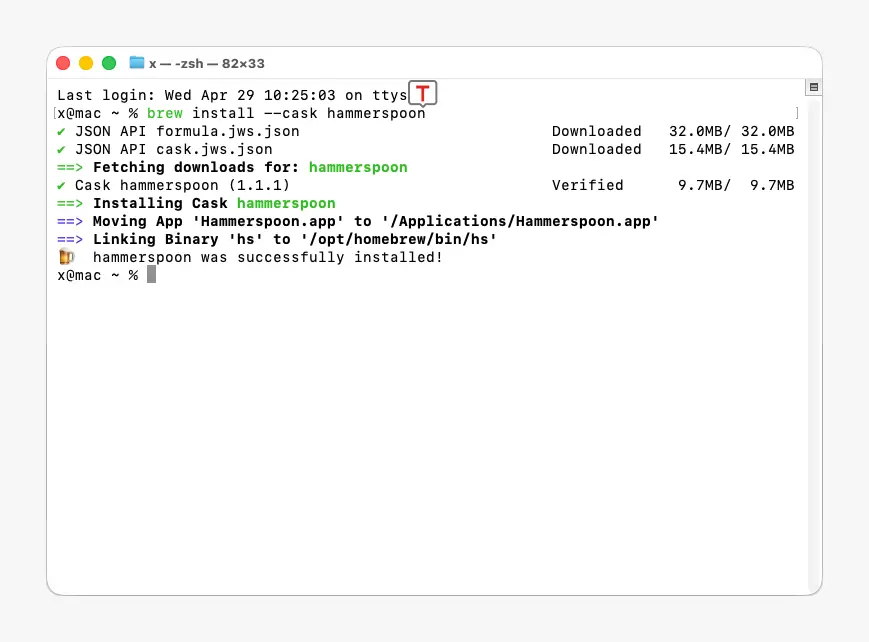The width and height of the screenshot is (869, 642).
Task: Click the window title 'x — -zsh — 82×33'
Action: [207, 64]
